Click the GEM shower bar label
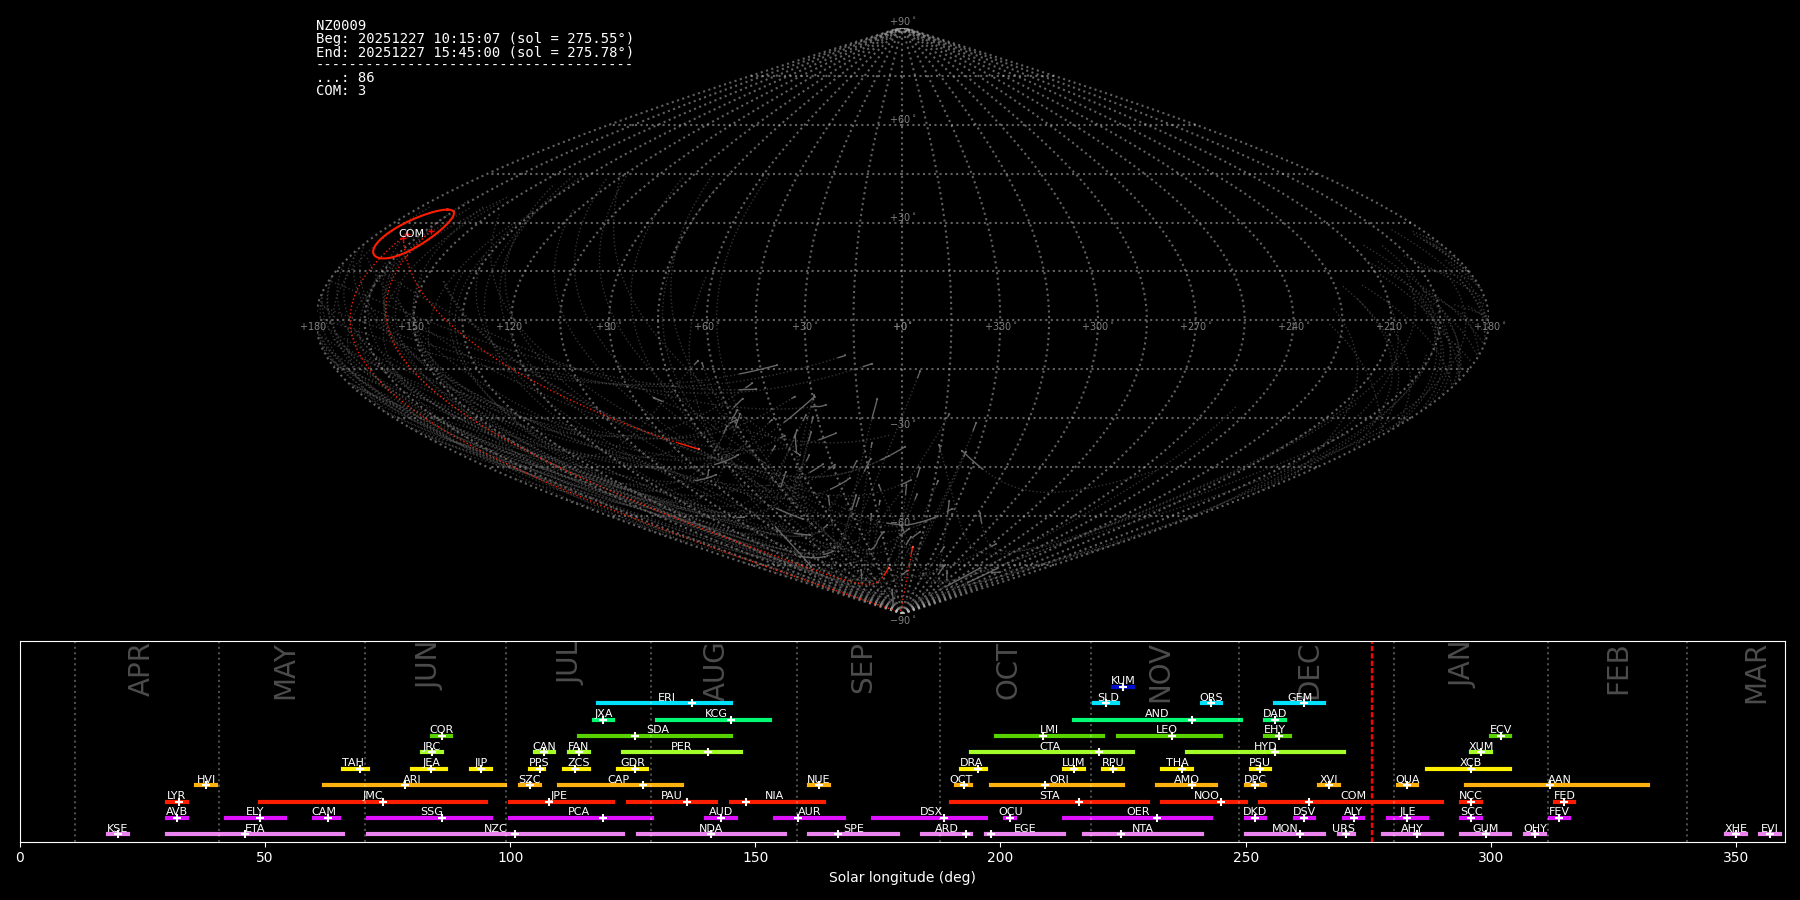This screenshot has width=1800, height=900. tap(1299, 698)
